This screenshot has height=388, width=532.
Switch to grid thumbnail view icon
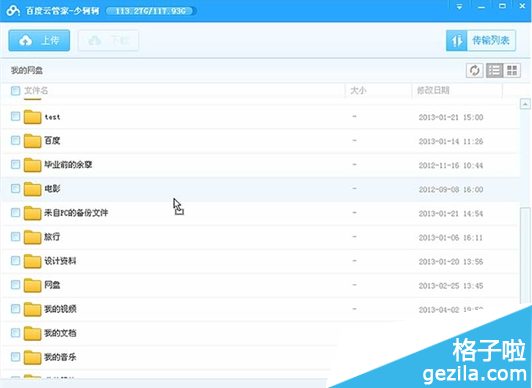pyautogui.click(x=512, y=71)
